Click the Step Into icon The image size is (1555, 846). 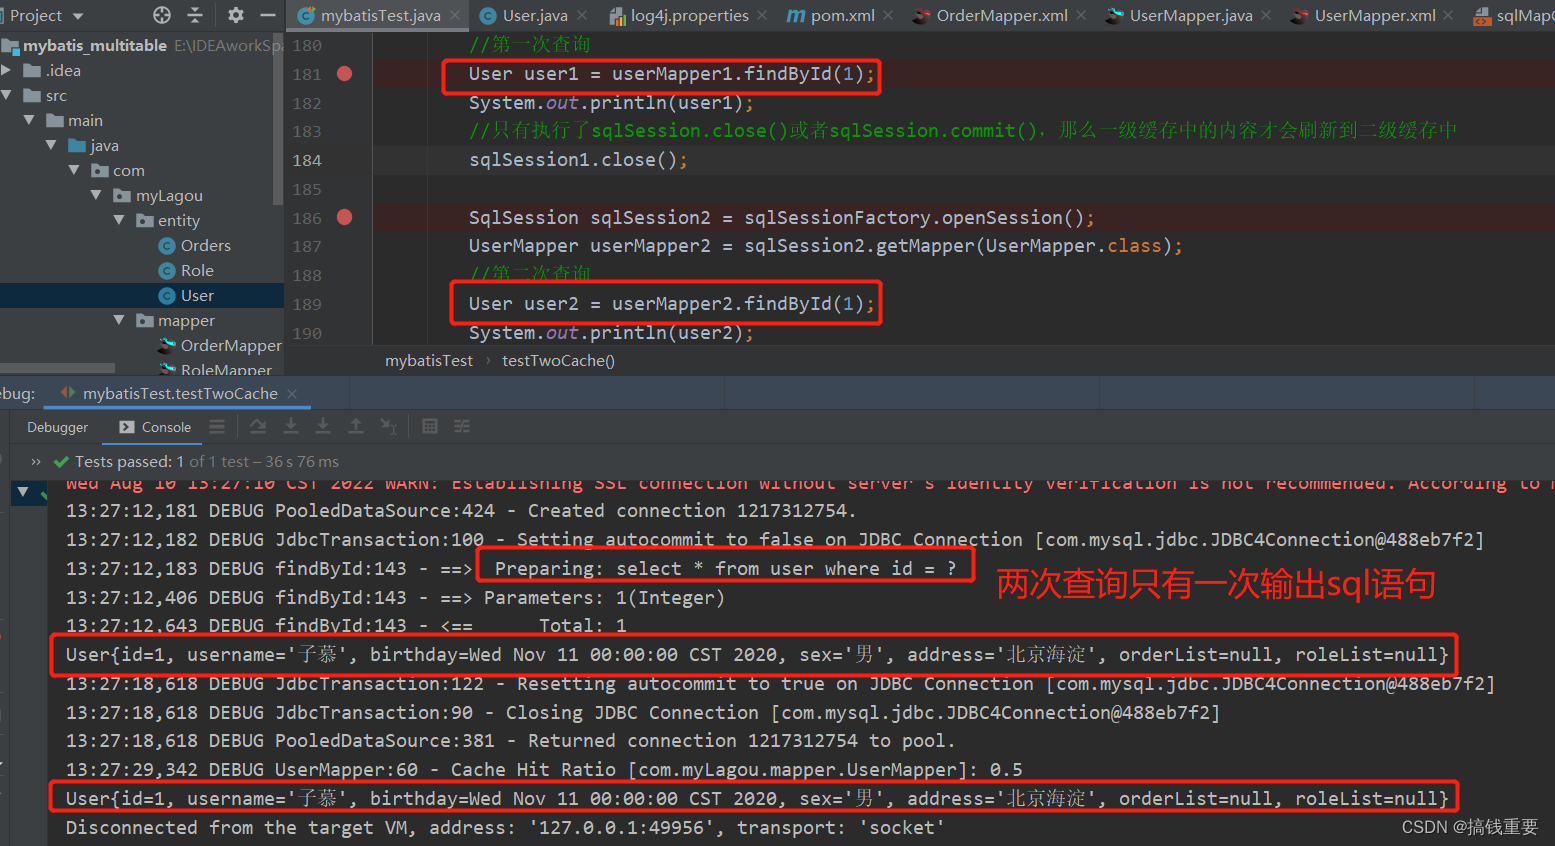click(323, 427)
